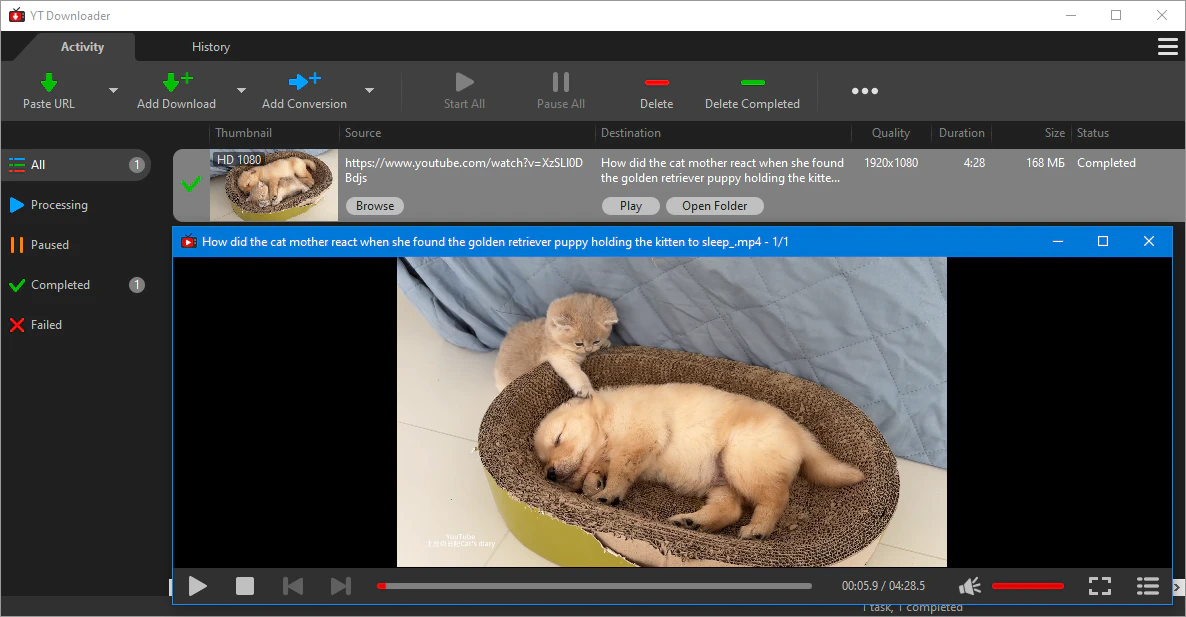Viewport: 1186px width, 617px height.
Task: Switch to the History tab
Action: [x=210, y=47]
